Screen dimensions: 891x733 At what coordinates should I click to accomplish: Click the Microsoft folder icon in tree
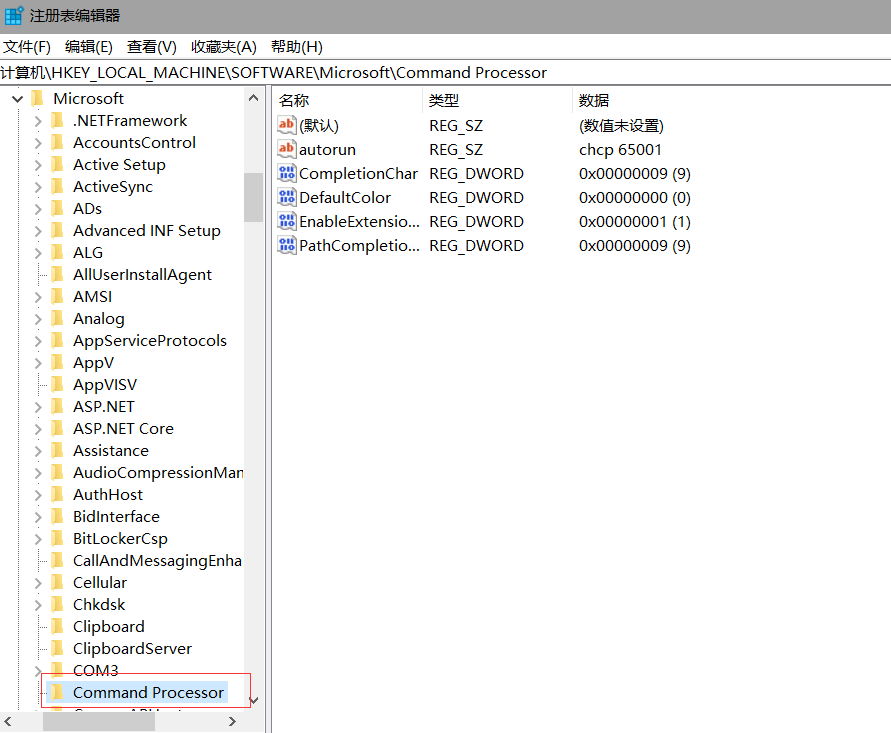click(x=38, y=98)
